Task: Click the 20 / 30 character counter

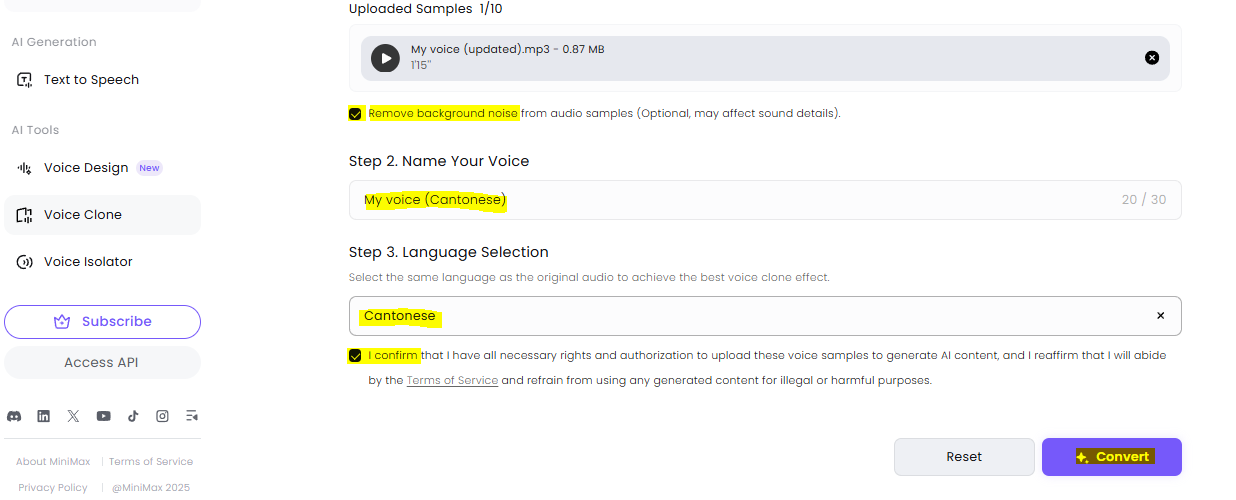Action: pos(1144,200)
